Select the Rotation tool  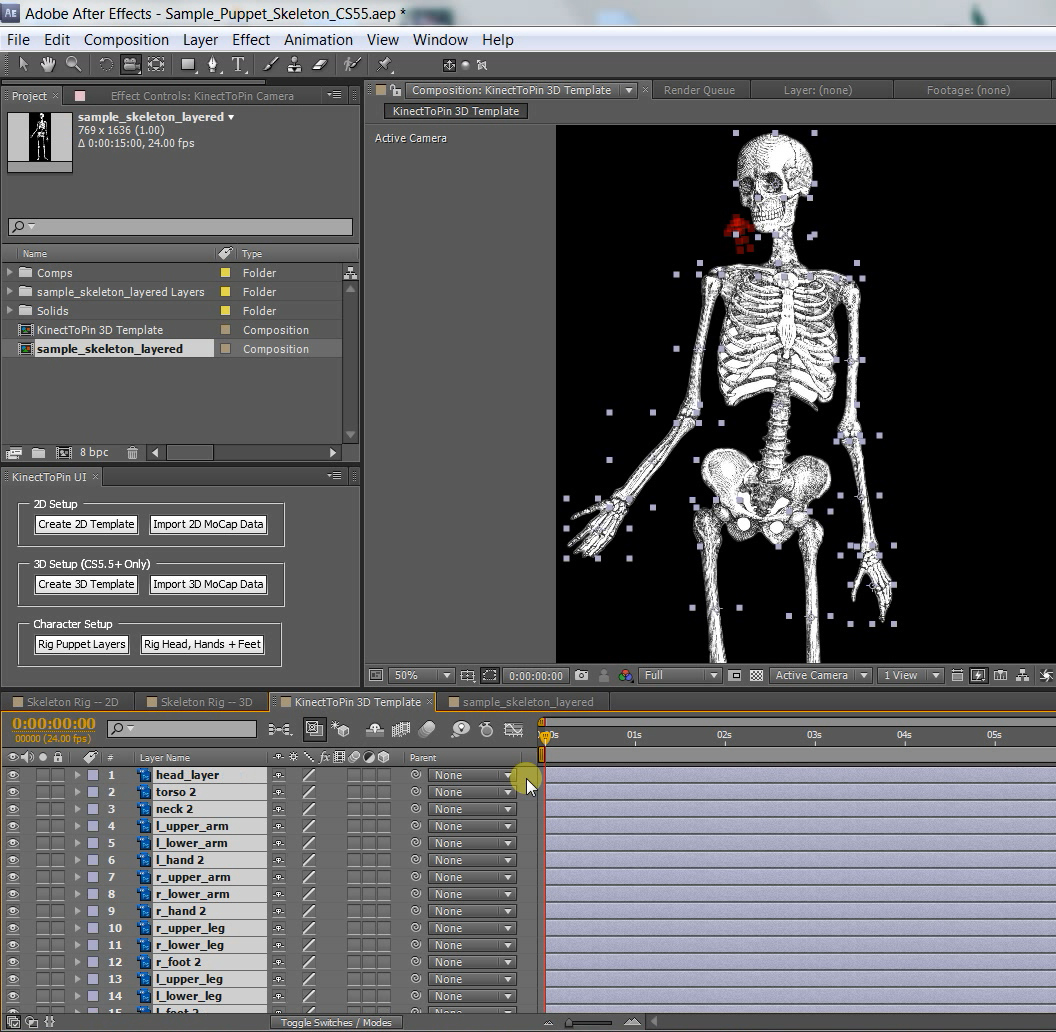point(106,65)
